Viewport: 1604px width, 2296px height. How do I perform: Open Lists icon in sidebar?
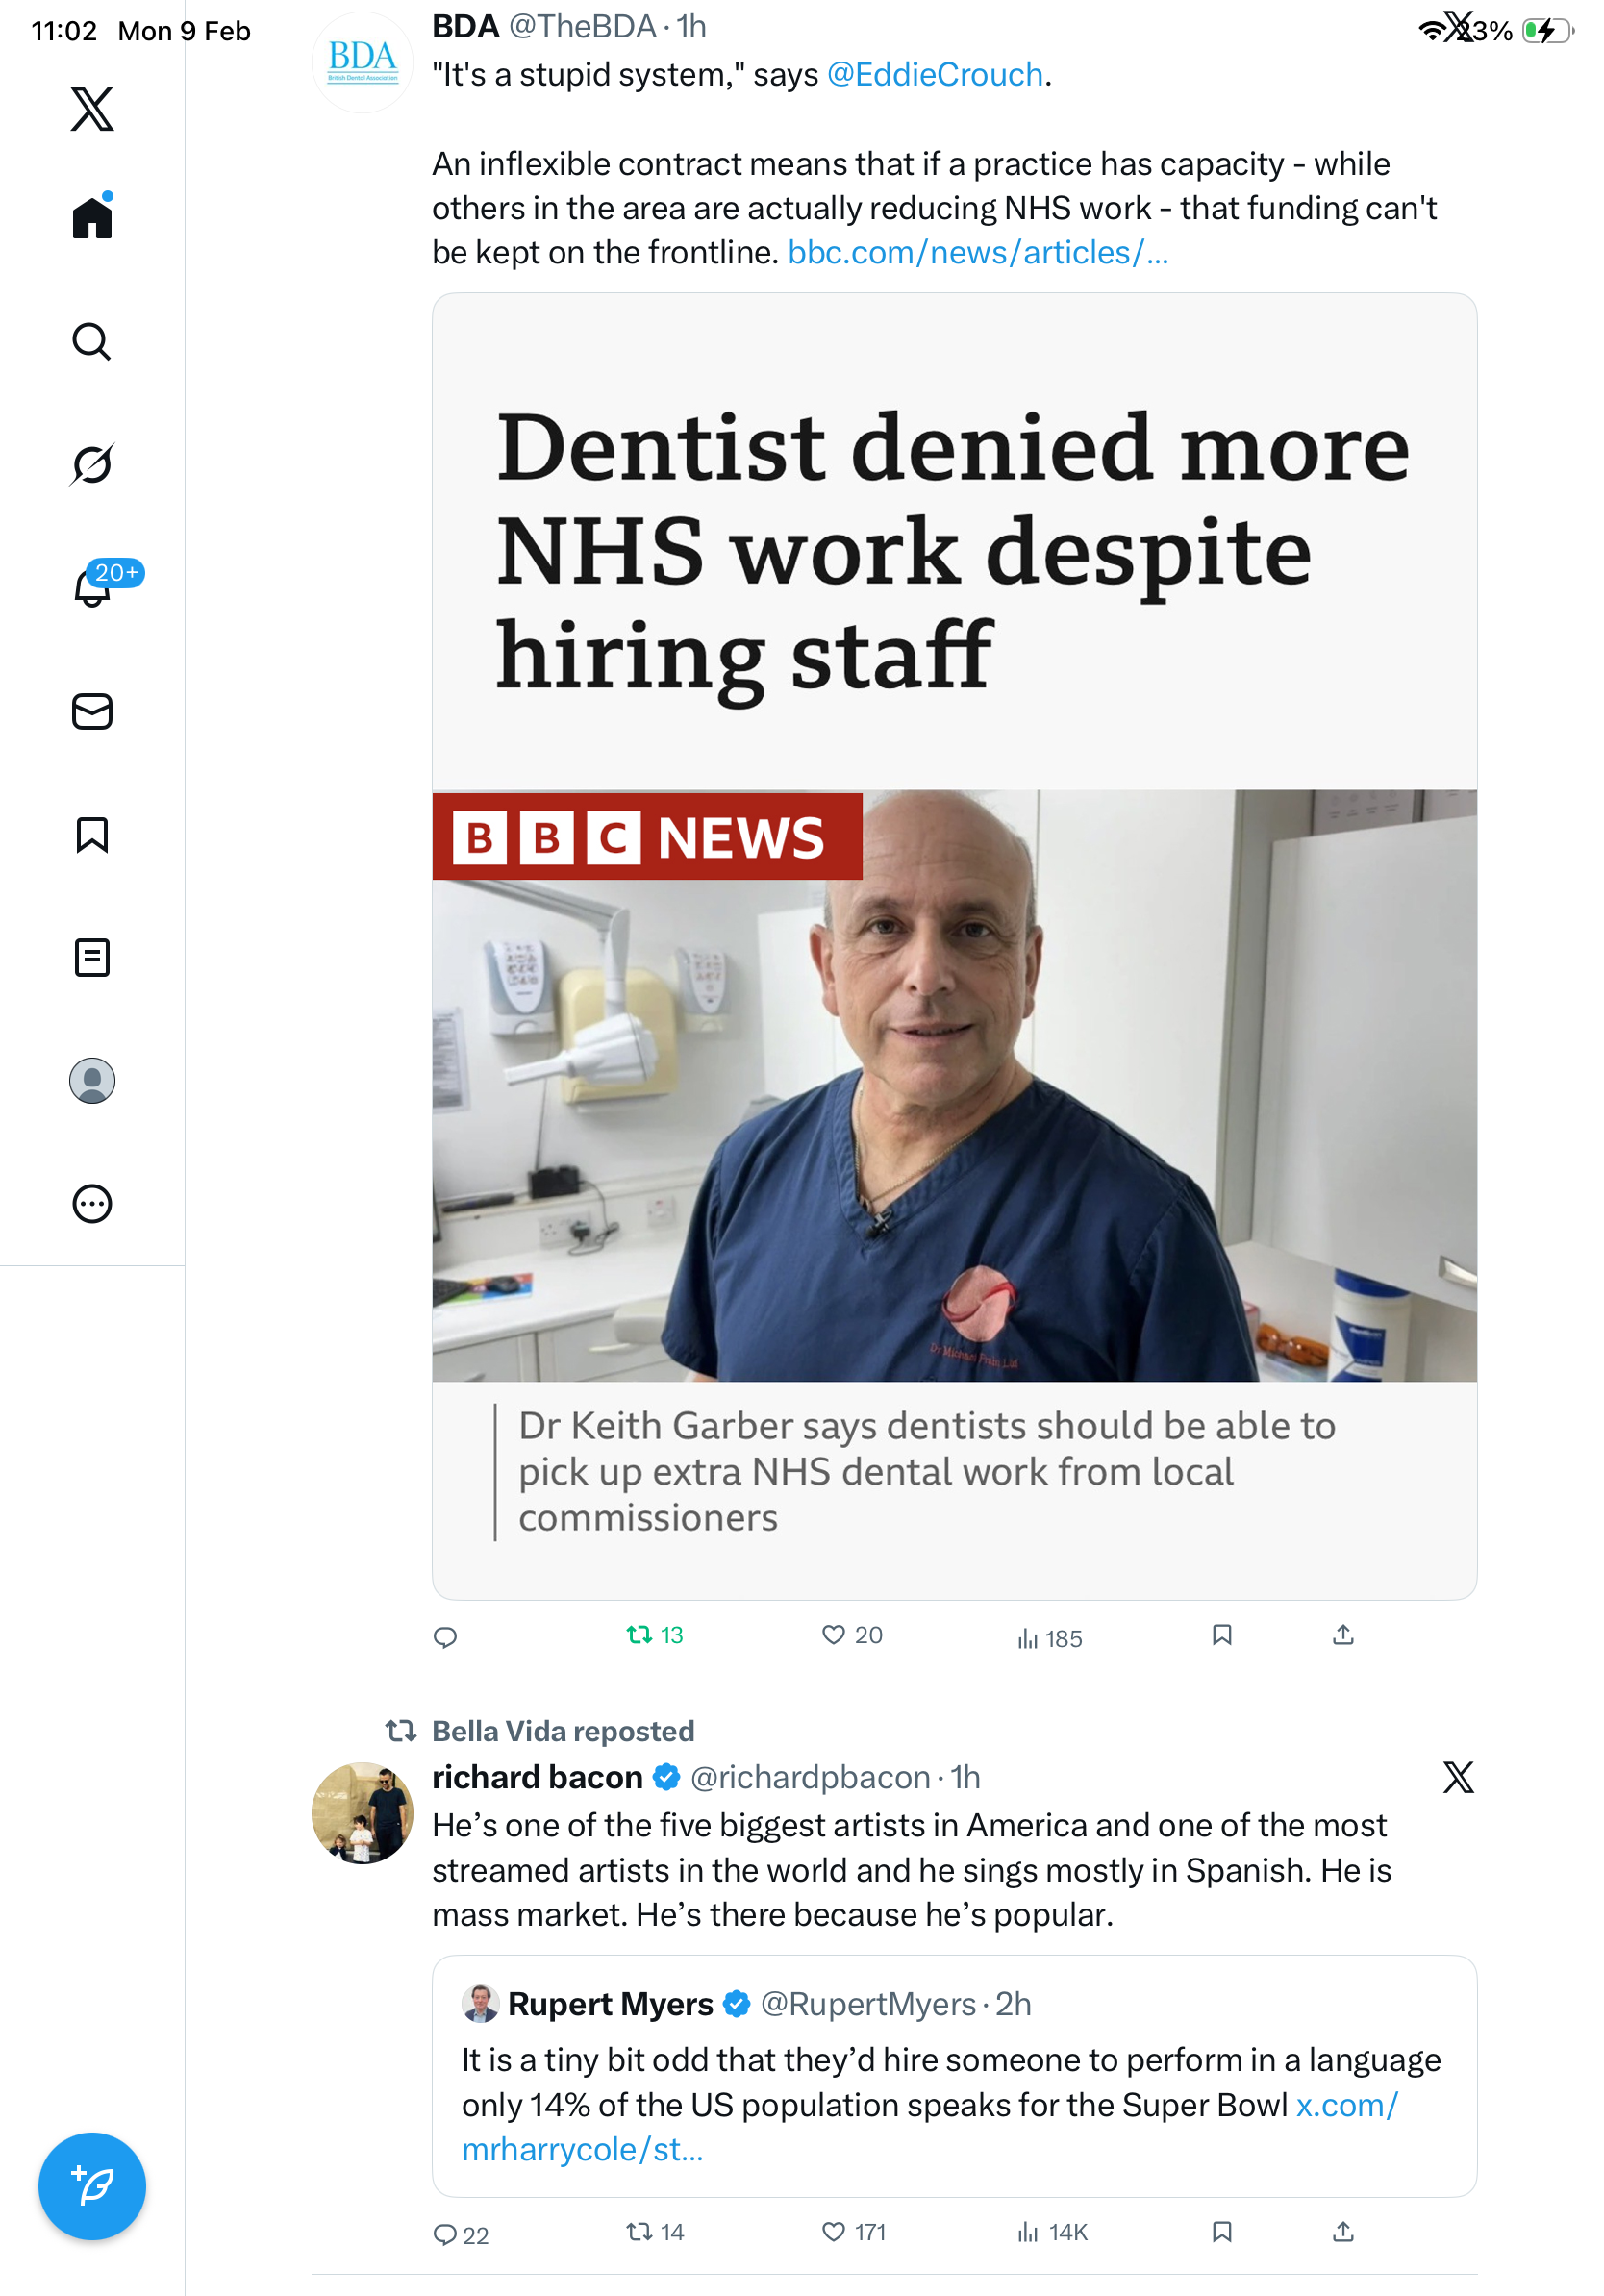click(x=92, y=957)
